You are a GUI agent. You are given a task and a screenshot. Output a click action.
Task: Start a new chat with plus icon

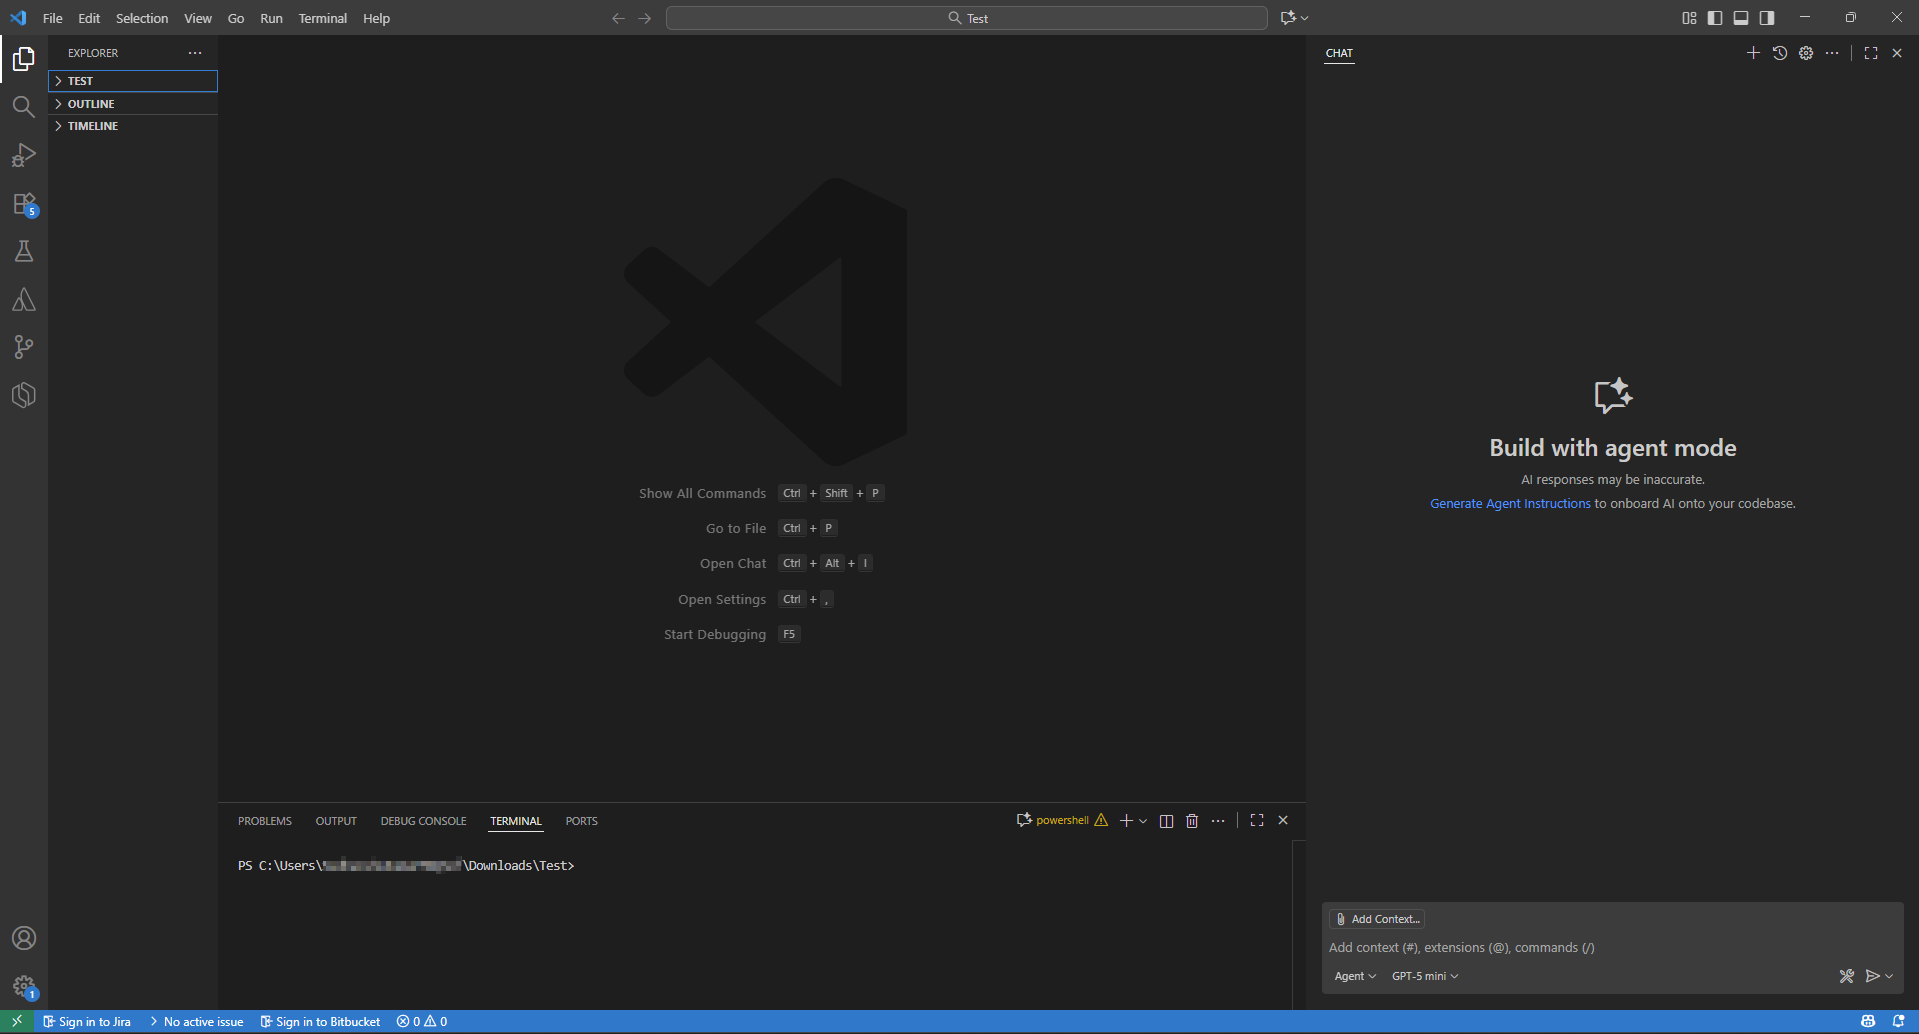[x=1753, y=53]
